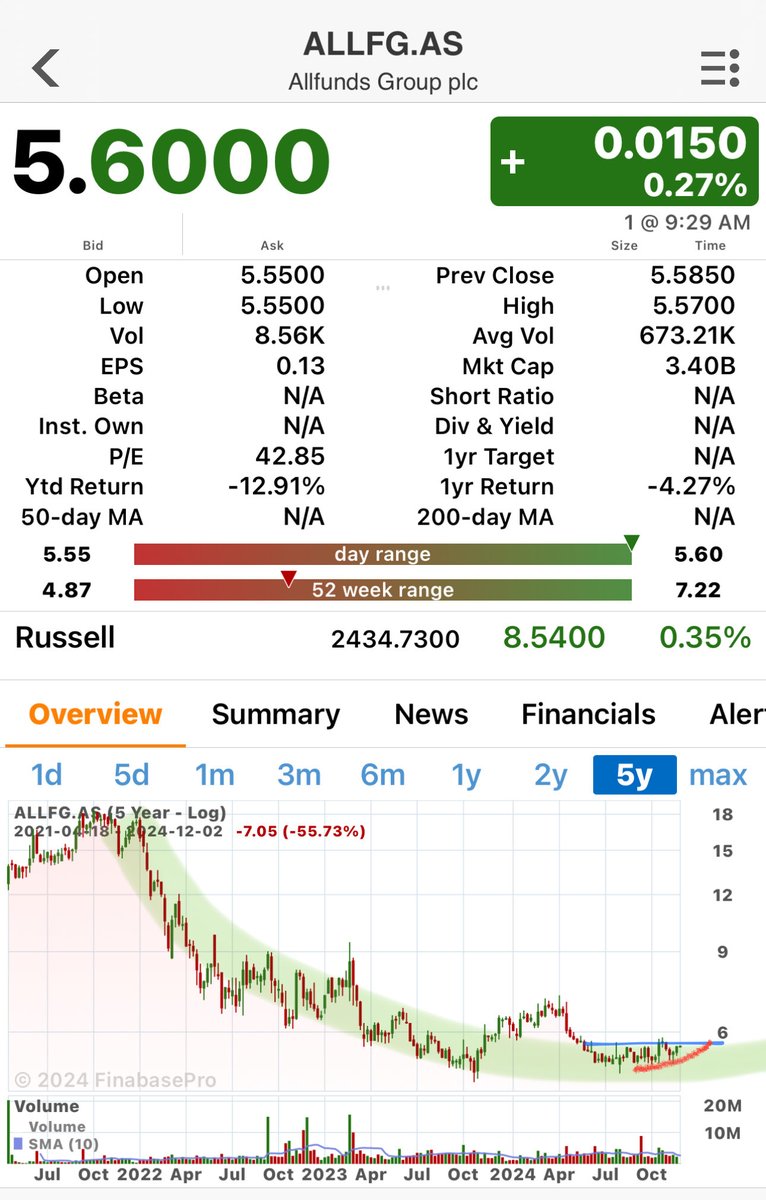The image size is (766, 1200).
Task: Tap the Open value 5.5500
Action: click(283, 276)
